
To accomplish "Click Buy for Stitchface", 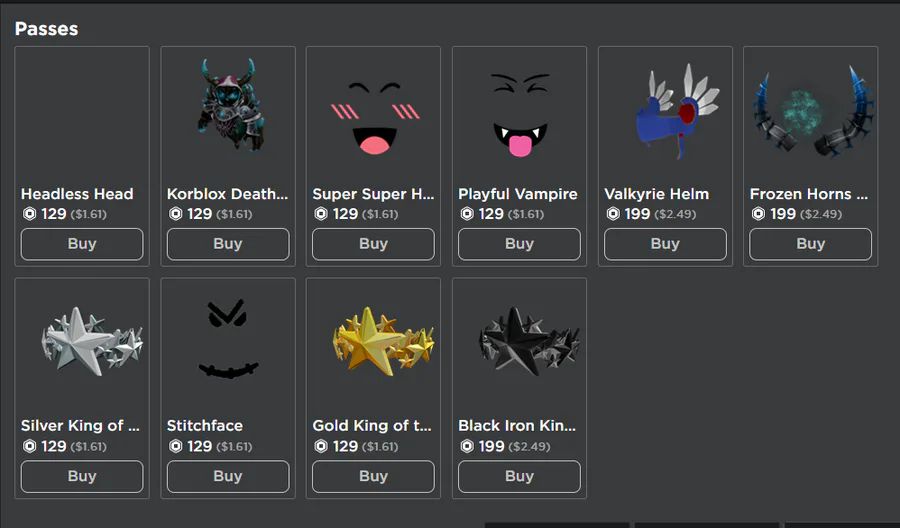I will coord(228,476).
